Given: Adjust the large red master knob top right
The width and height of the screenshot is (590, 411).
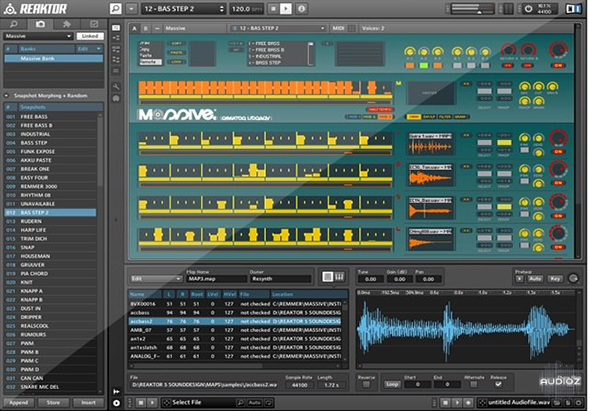Looking at the screenshot, I should (558, 50).
